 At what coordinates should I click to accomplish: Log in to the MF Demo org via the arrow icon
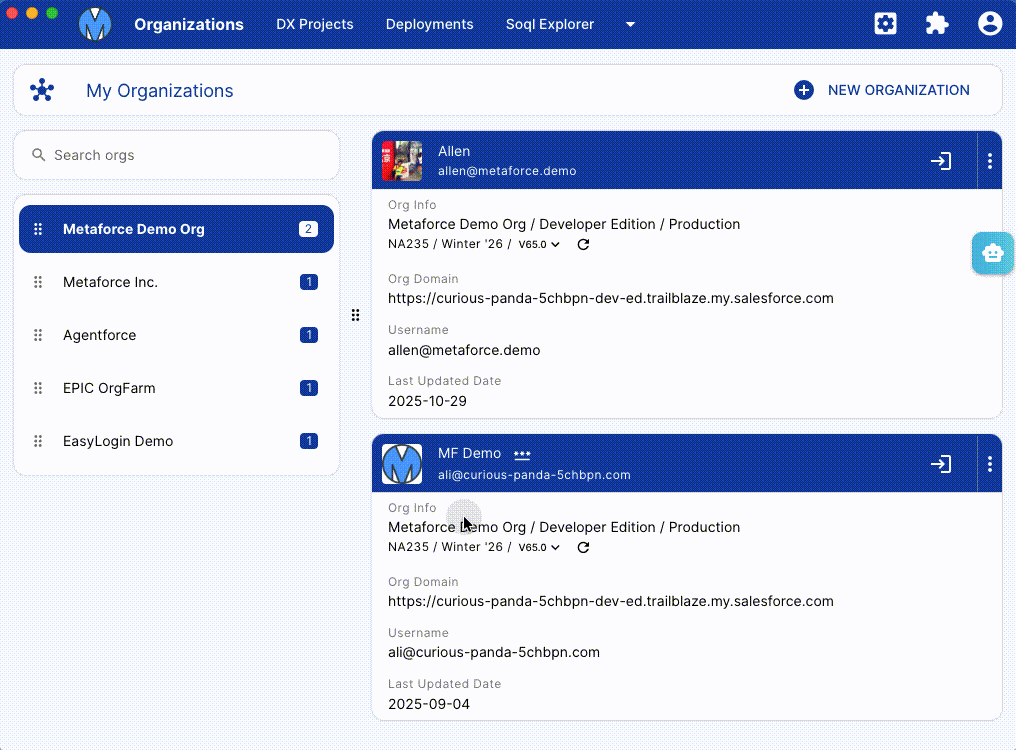click(941, 463)
